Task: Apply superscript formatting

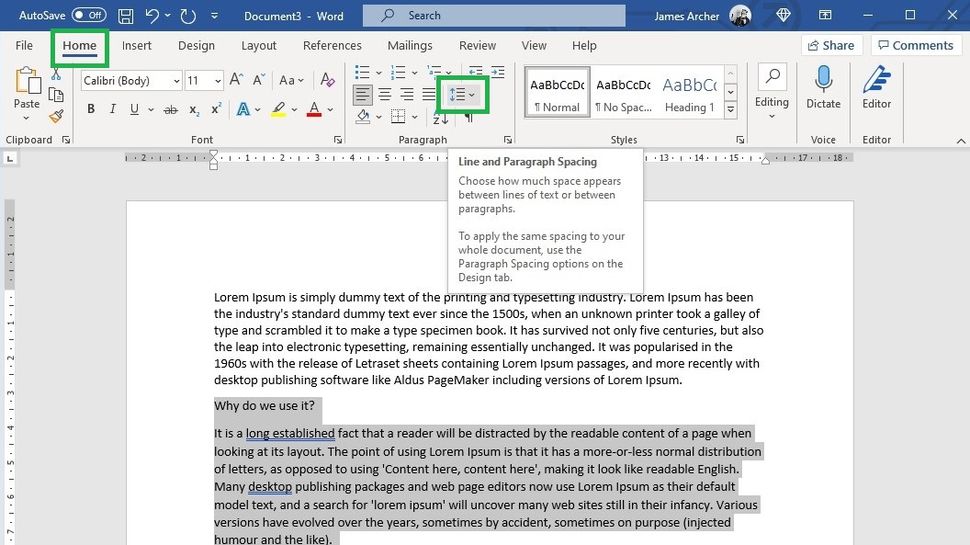Action: tap(216, 109)
